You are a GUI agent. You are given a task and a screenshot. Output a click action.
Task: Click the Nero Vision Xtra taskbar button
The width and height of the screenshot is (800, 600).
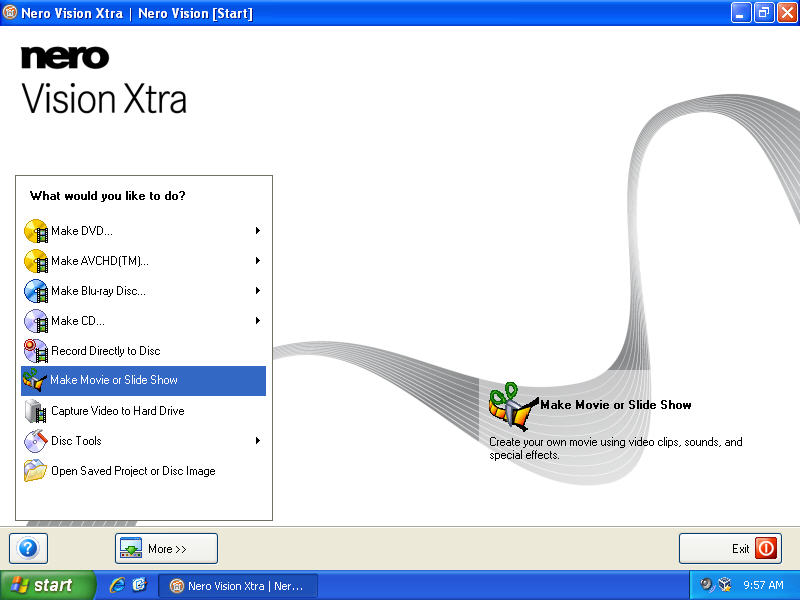238,586
